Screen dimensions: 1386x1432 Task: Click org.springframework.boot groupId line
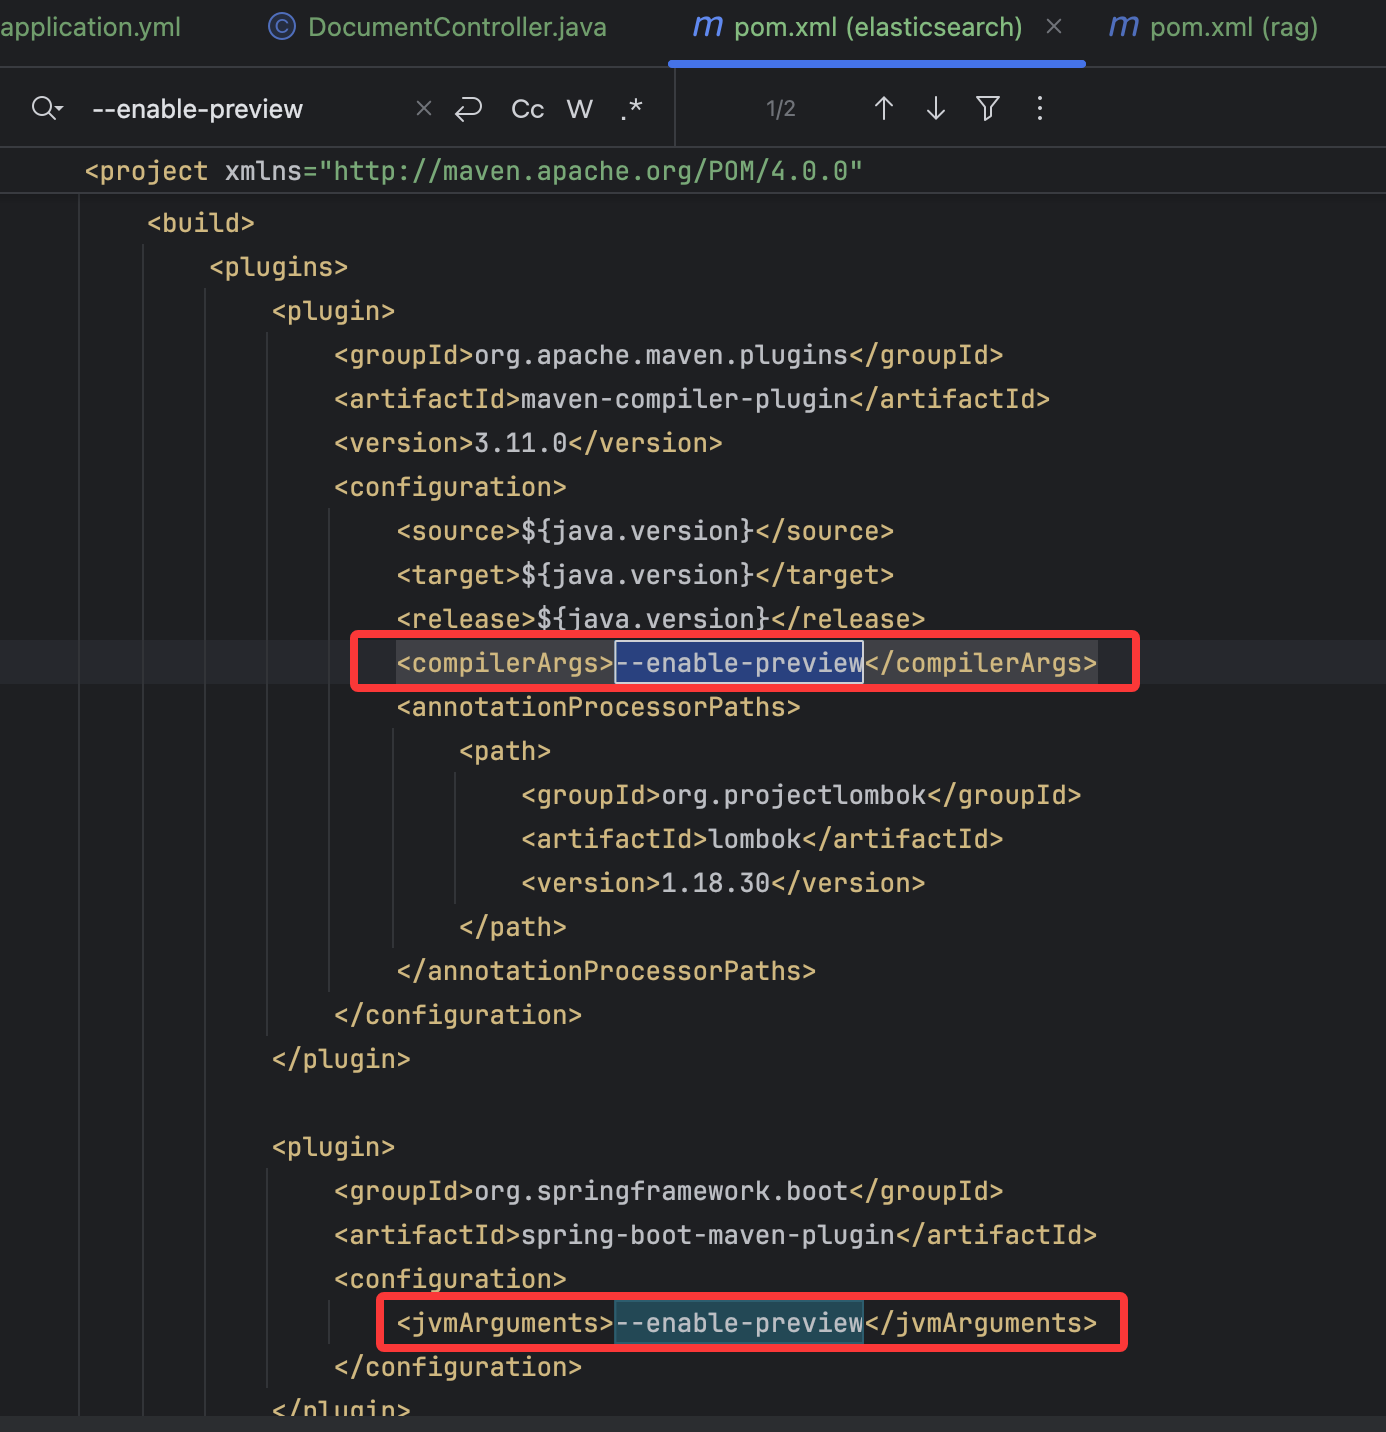pyautogui.click(x=669, y=1191)
